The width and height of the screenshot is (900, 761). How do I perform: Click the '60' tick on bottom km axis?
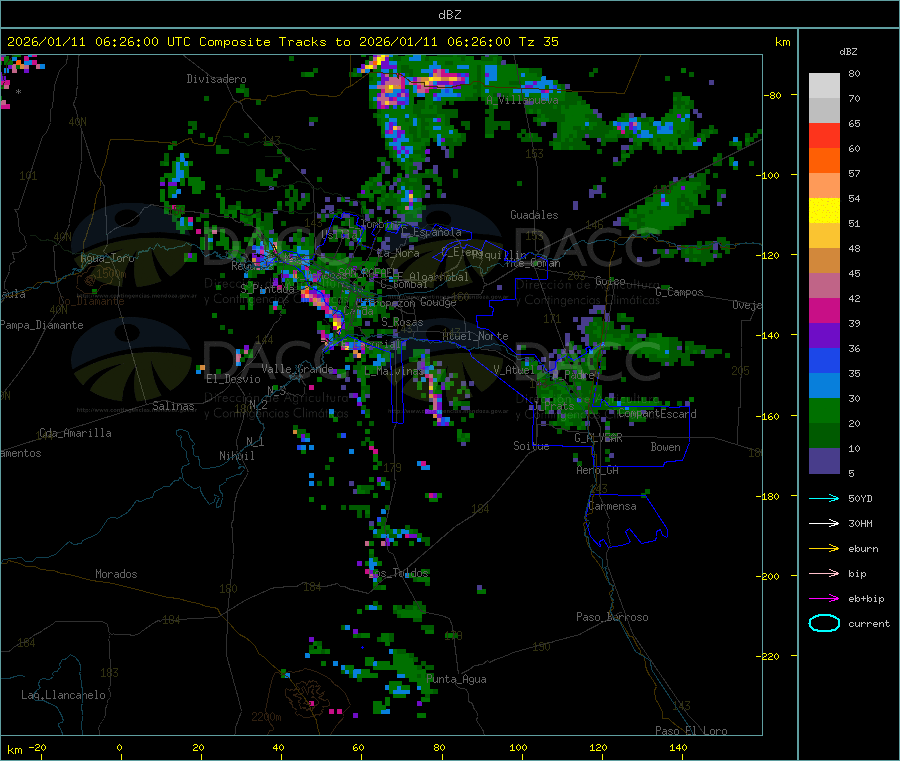point(358,747)
